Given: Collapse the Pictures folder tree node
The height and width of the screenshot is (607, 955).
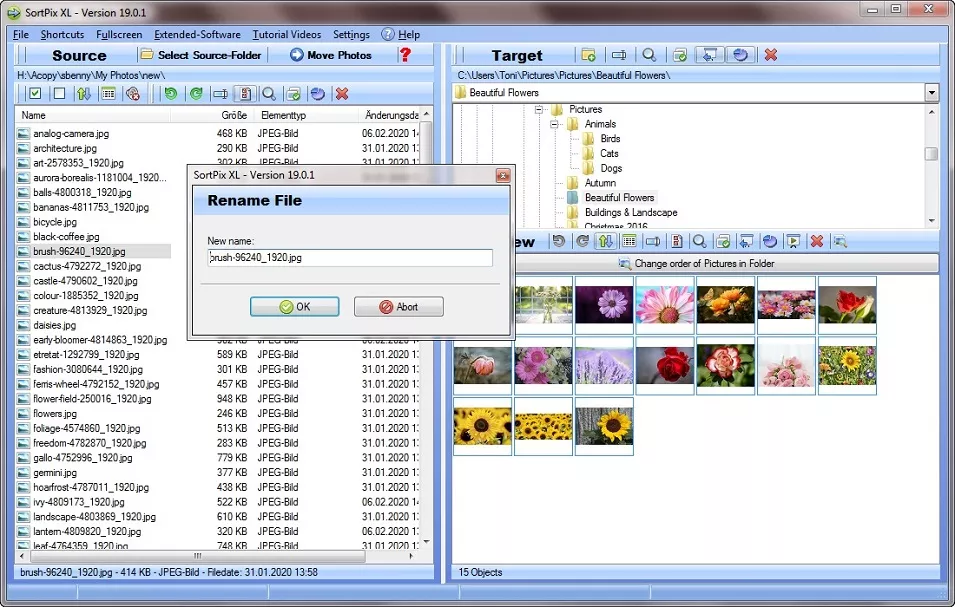Looking at the screenshot, I should click(538, 109).
